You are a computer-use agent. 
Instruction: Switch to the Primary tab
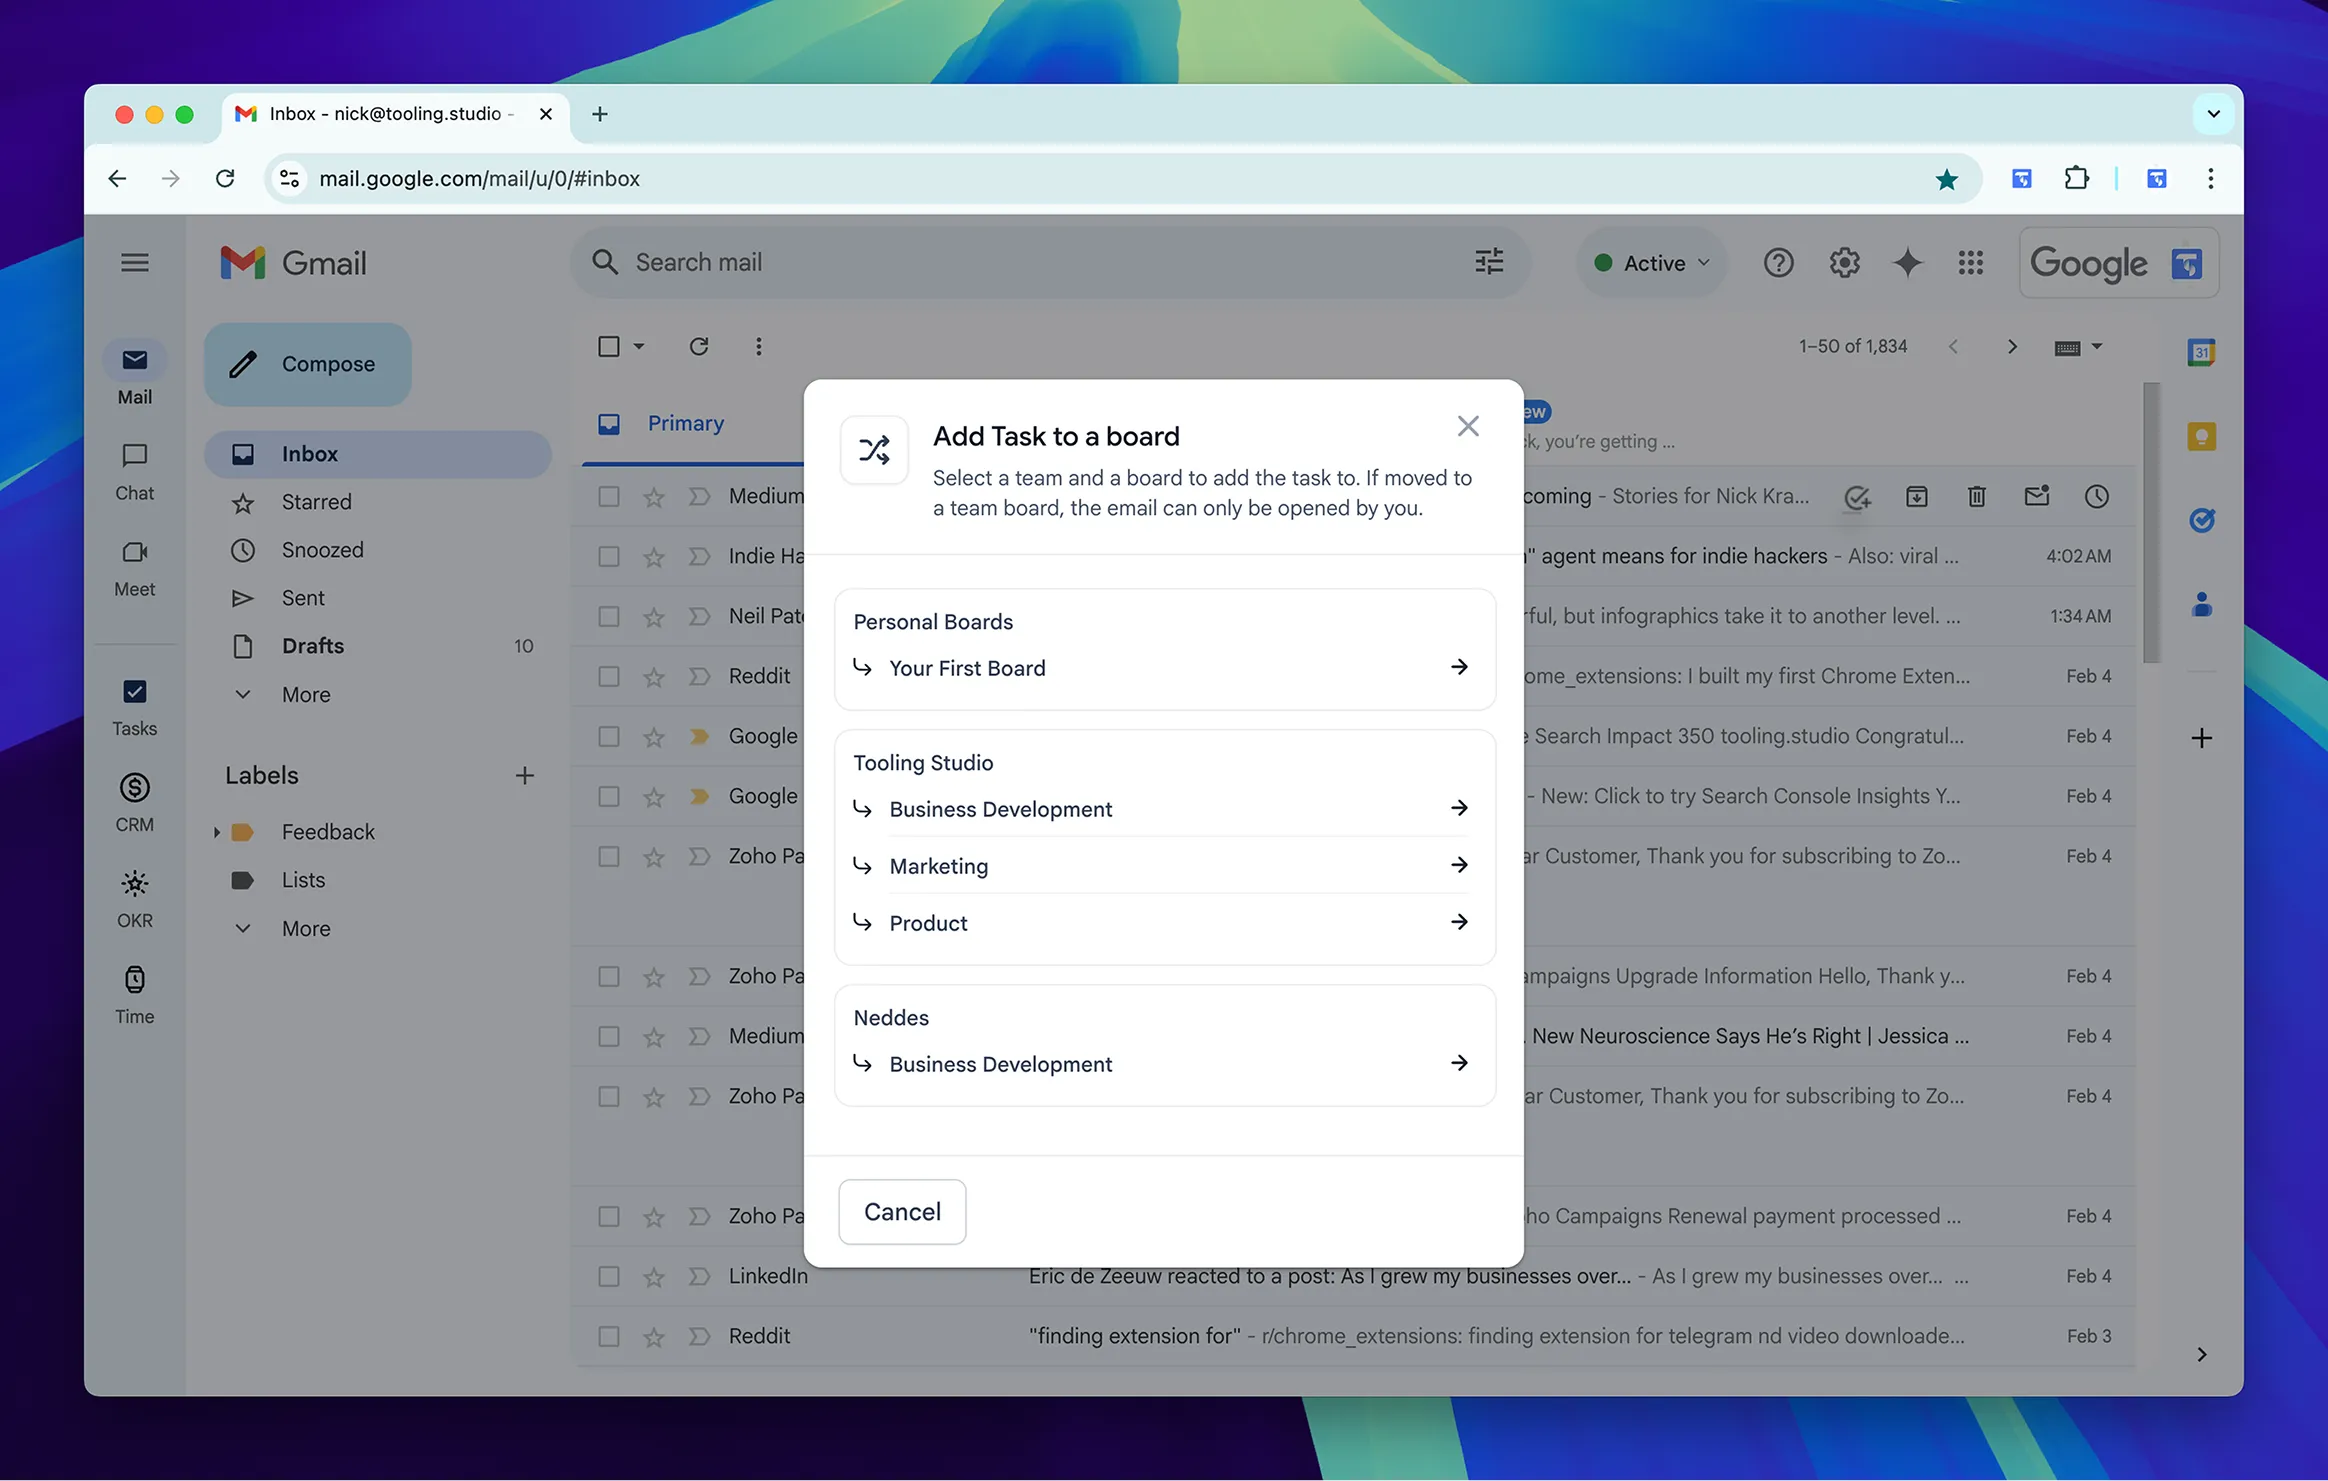click(x=686, y=423)
